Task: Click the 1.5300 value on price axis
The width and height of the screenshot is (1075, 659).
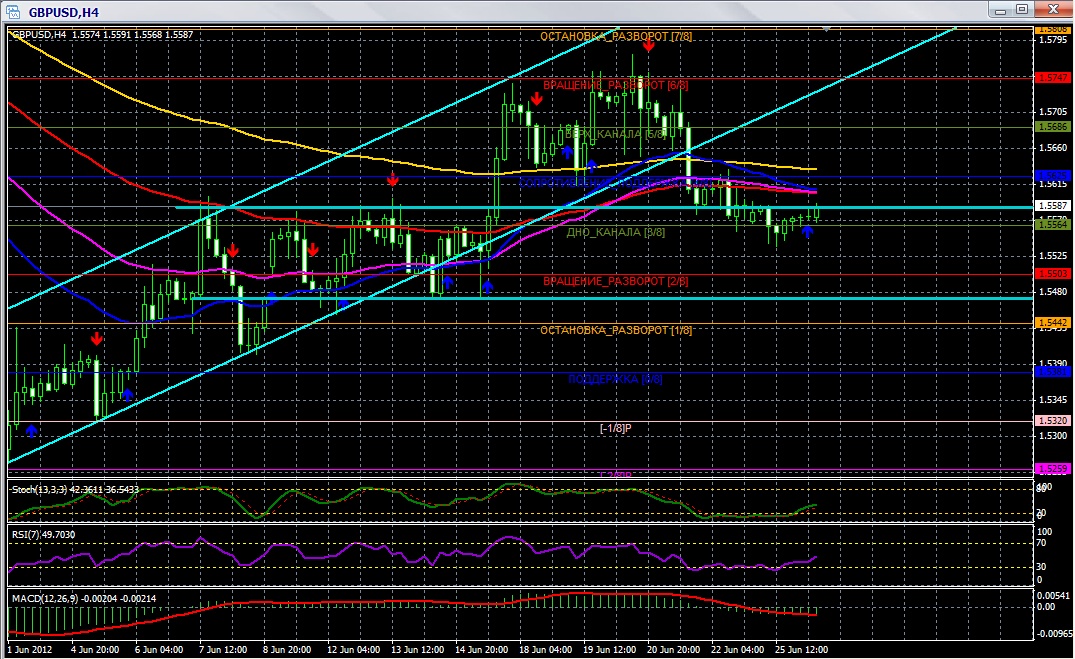Action: click(1053, 435)
